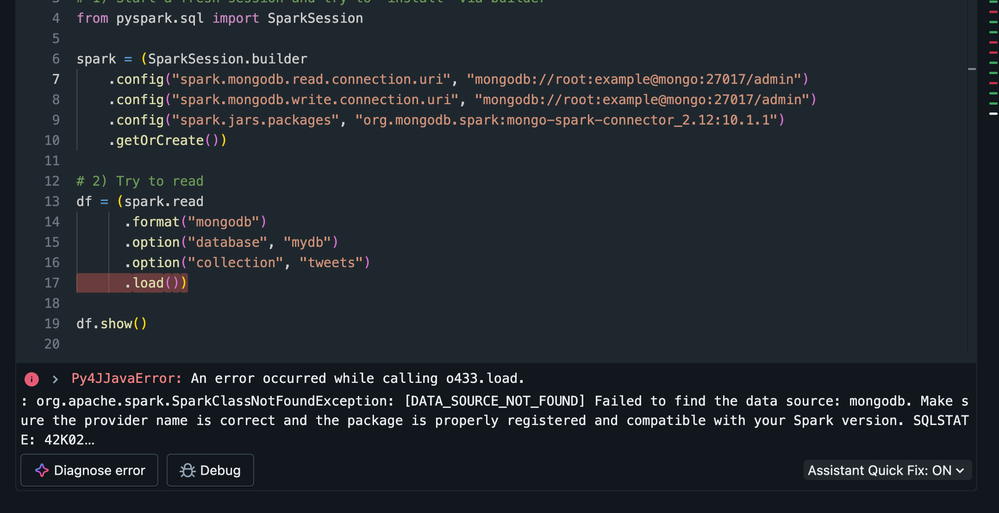Viewport: 999px width, 513px height.
Task: Click the highlighted .load() error line
Action: (155, 283)
